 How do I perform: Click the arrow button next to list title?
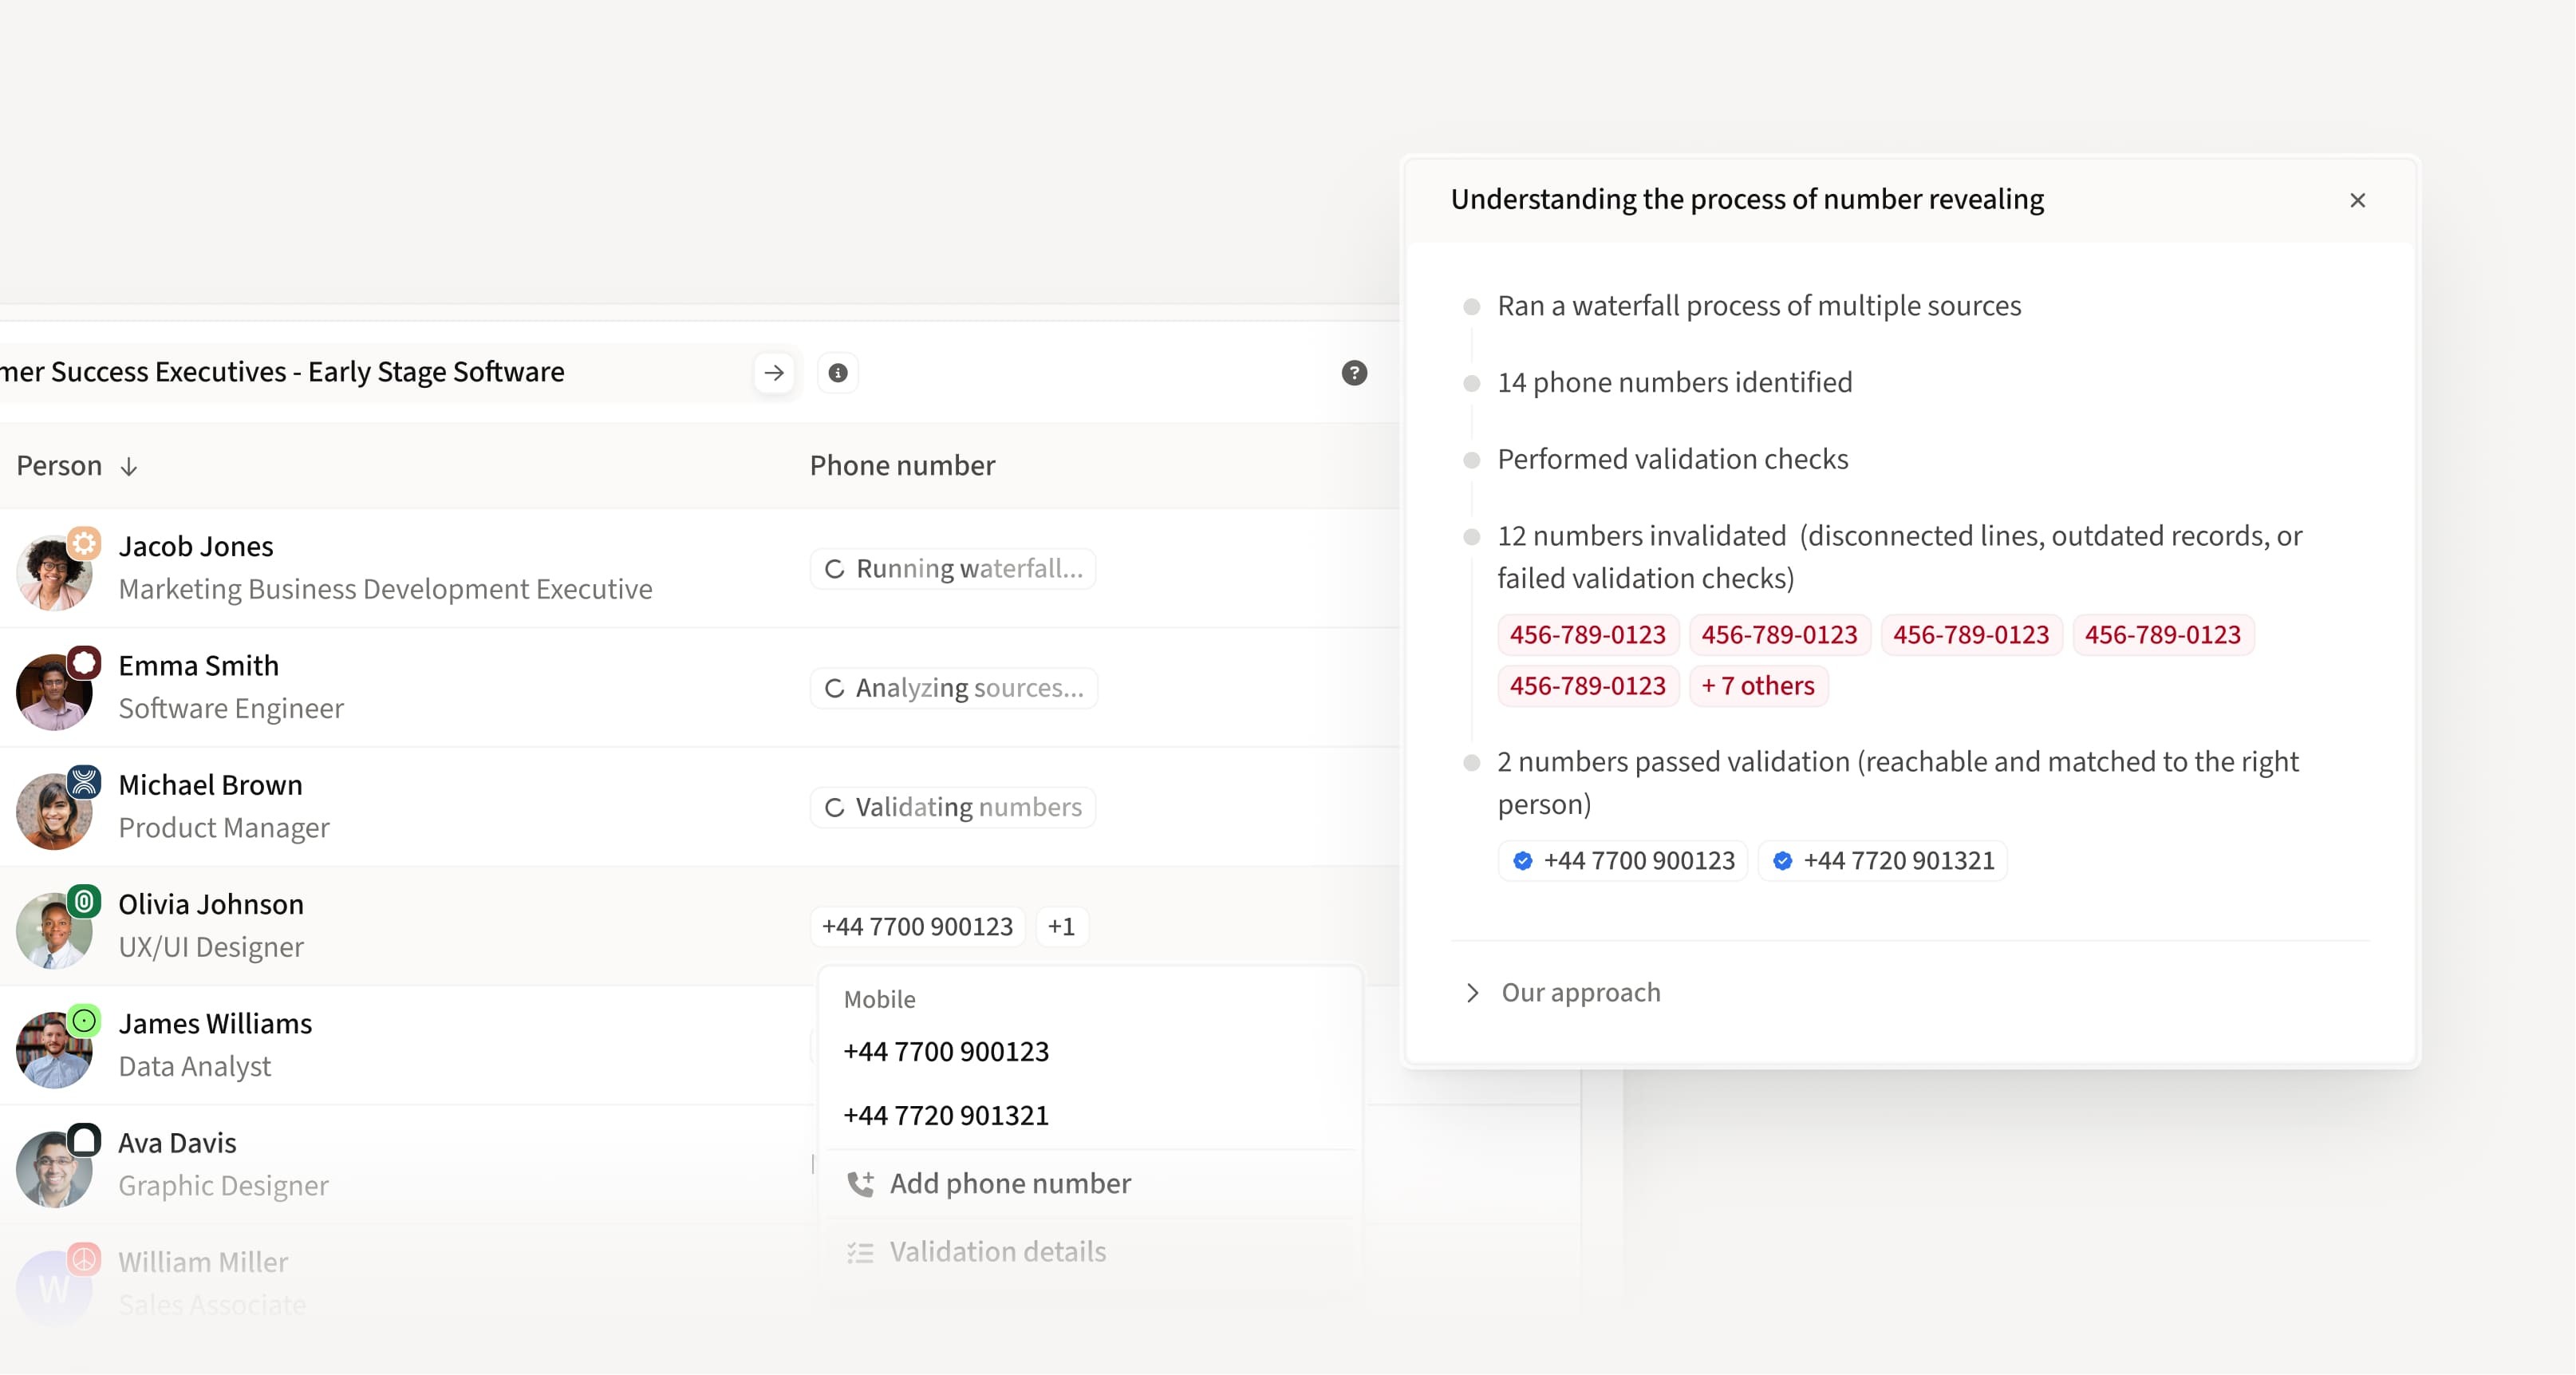tap(774, 373)
